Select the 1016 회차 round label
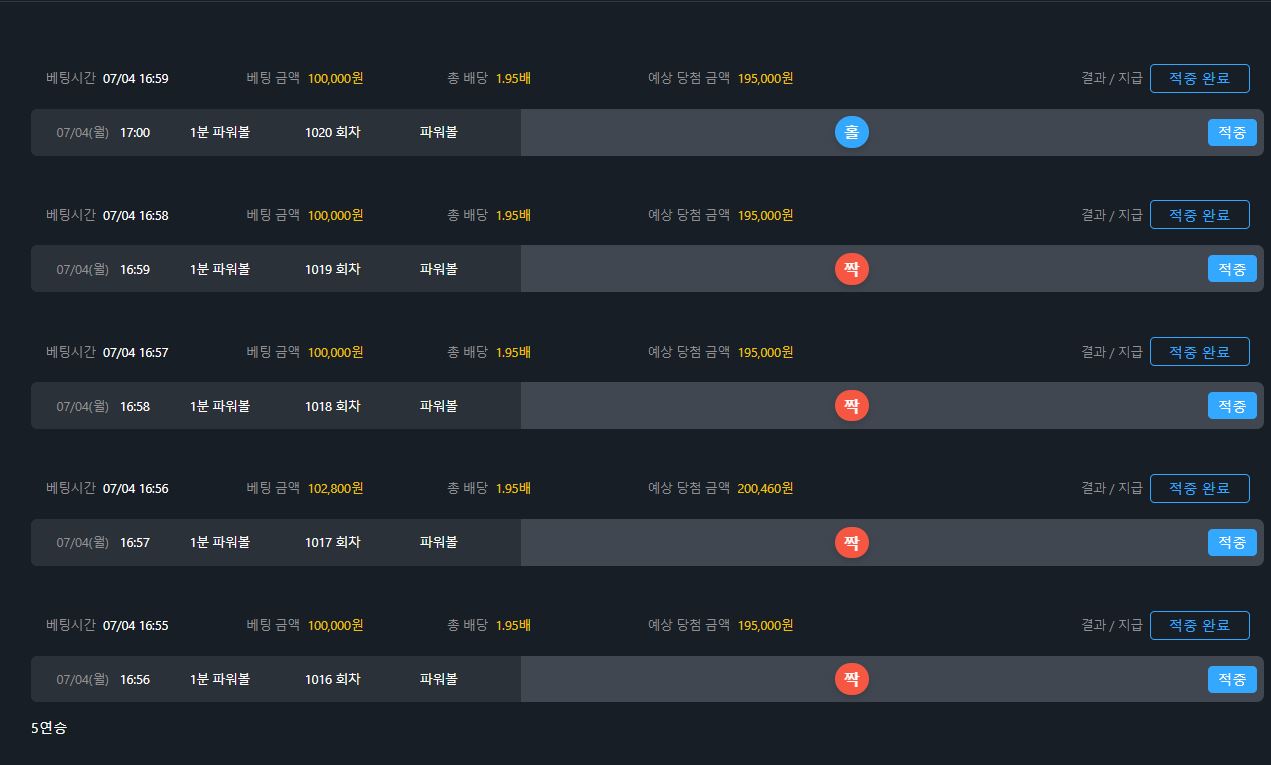The height and width of the screenshot is (765, 1271). pos(332,679)
